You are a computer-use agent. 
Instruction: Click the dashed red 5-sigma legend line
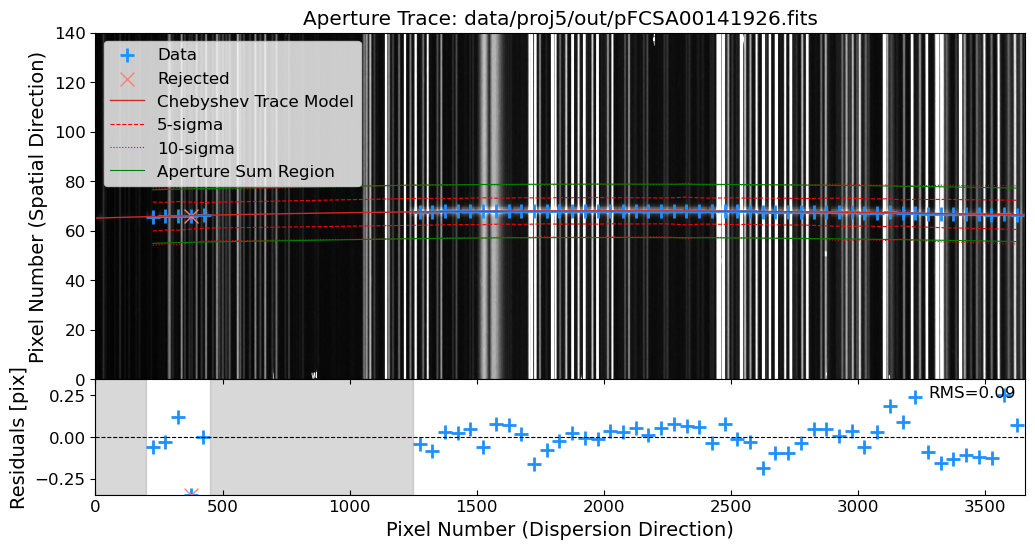pos(127,125)
